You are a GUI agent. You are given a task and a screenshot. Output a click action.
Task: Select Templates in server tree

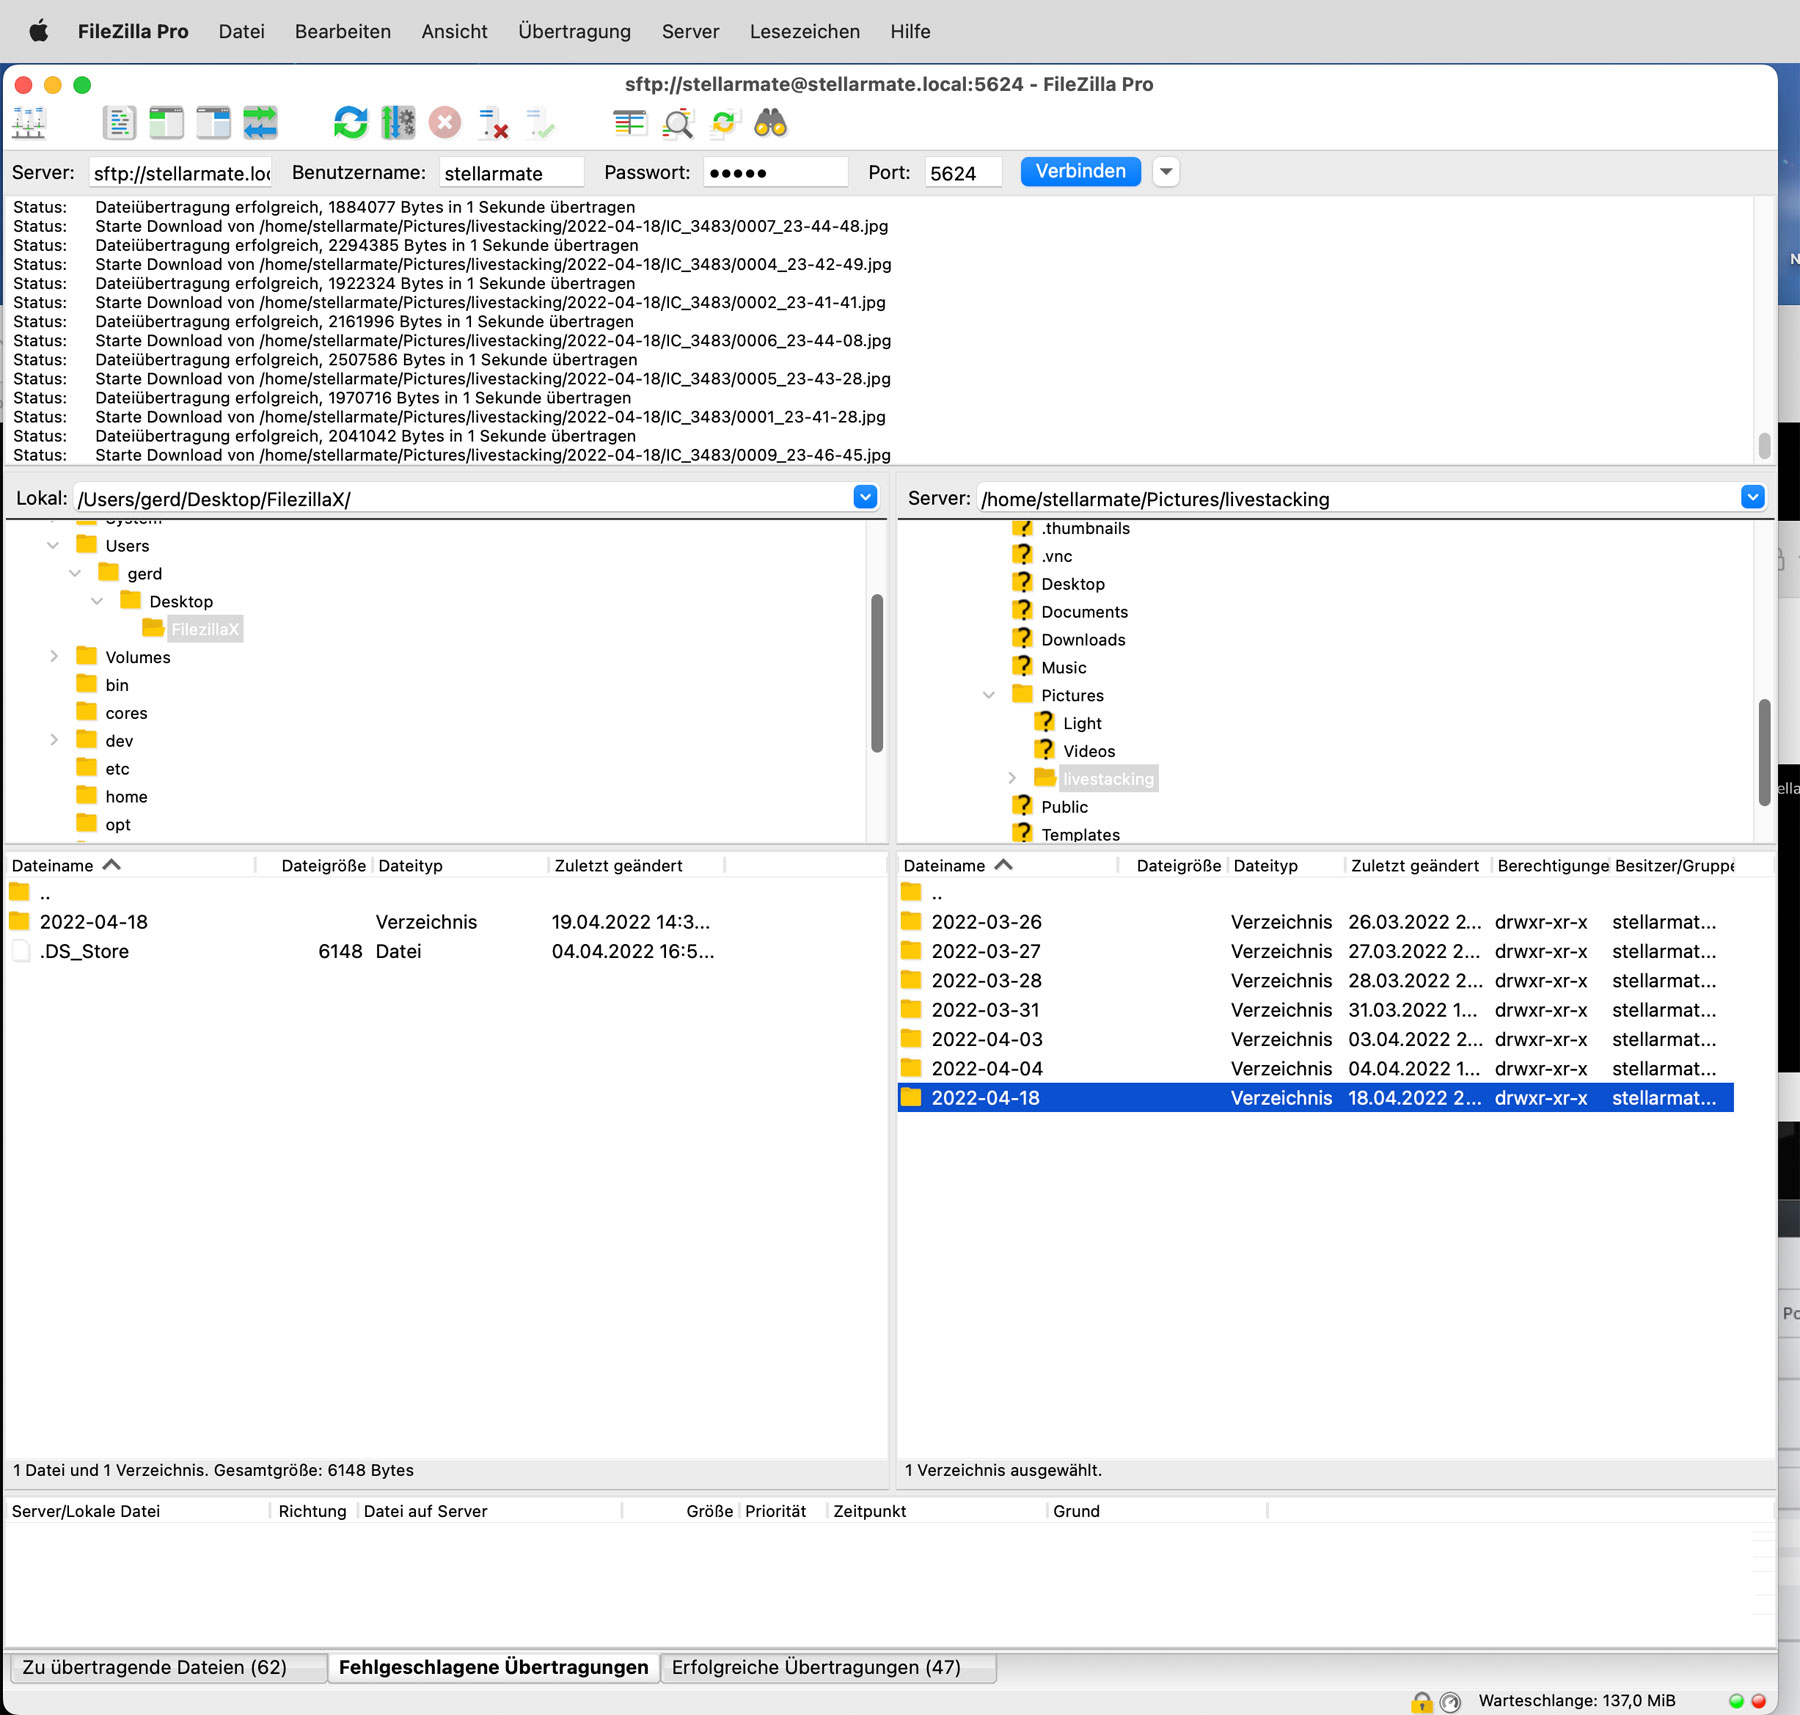click(1080, 834)
